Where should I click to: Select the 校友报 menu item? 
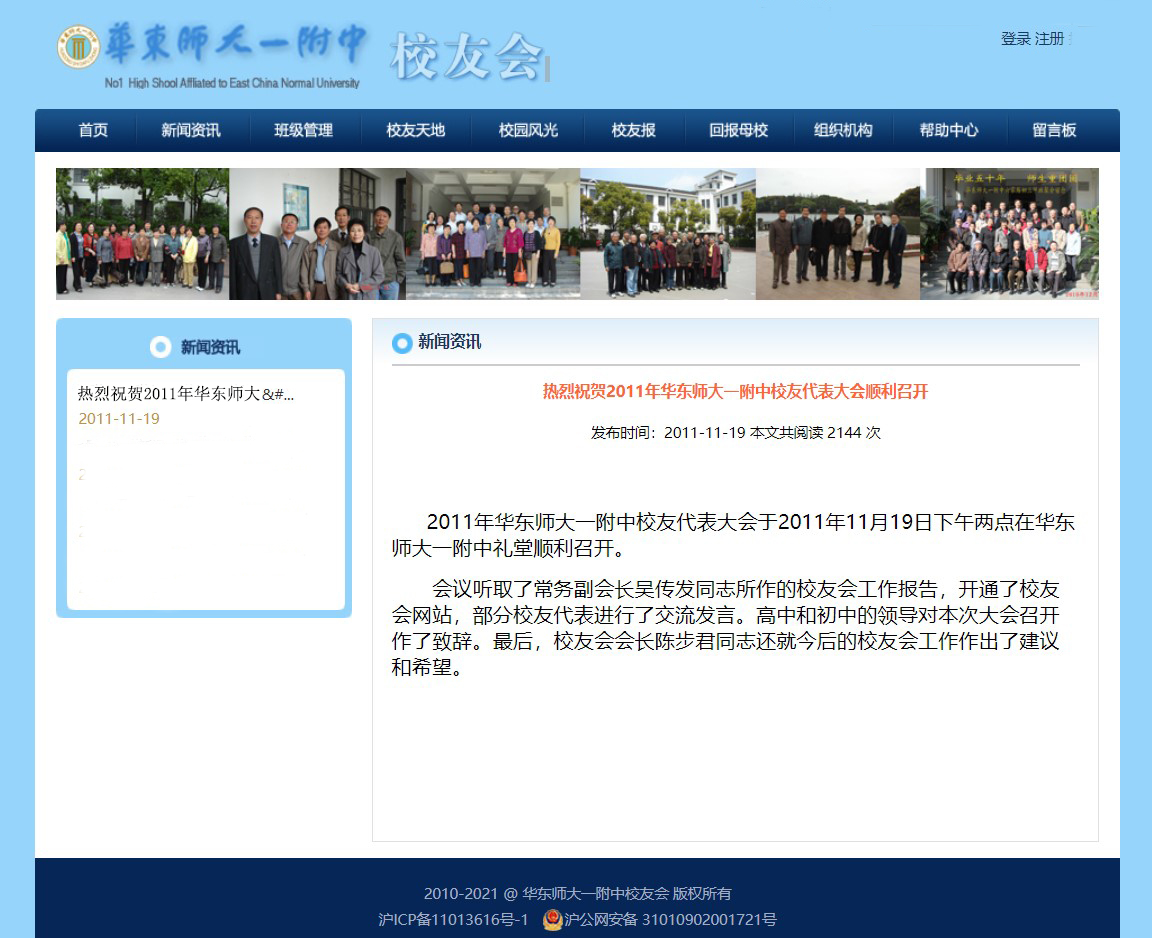tap(633, 131)
